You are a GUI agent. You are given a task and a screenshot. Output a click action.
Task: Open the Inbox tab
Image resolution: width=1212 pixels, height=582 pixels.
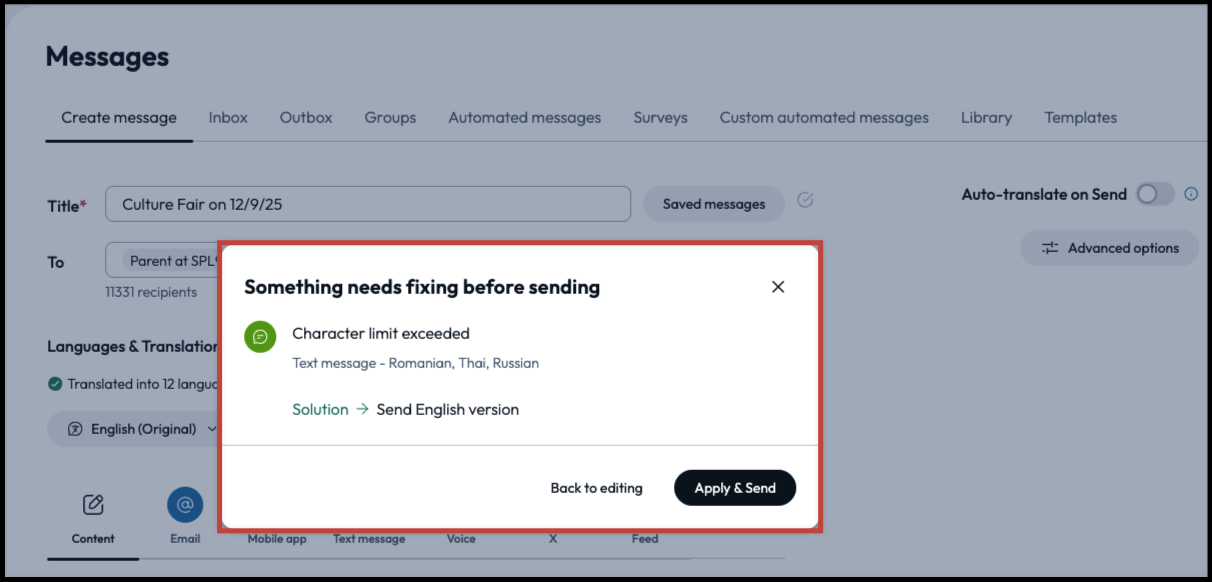228,117
